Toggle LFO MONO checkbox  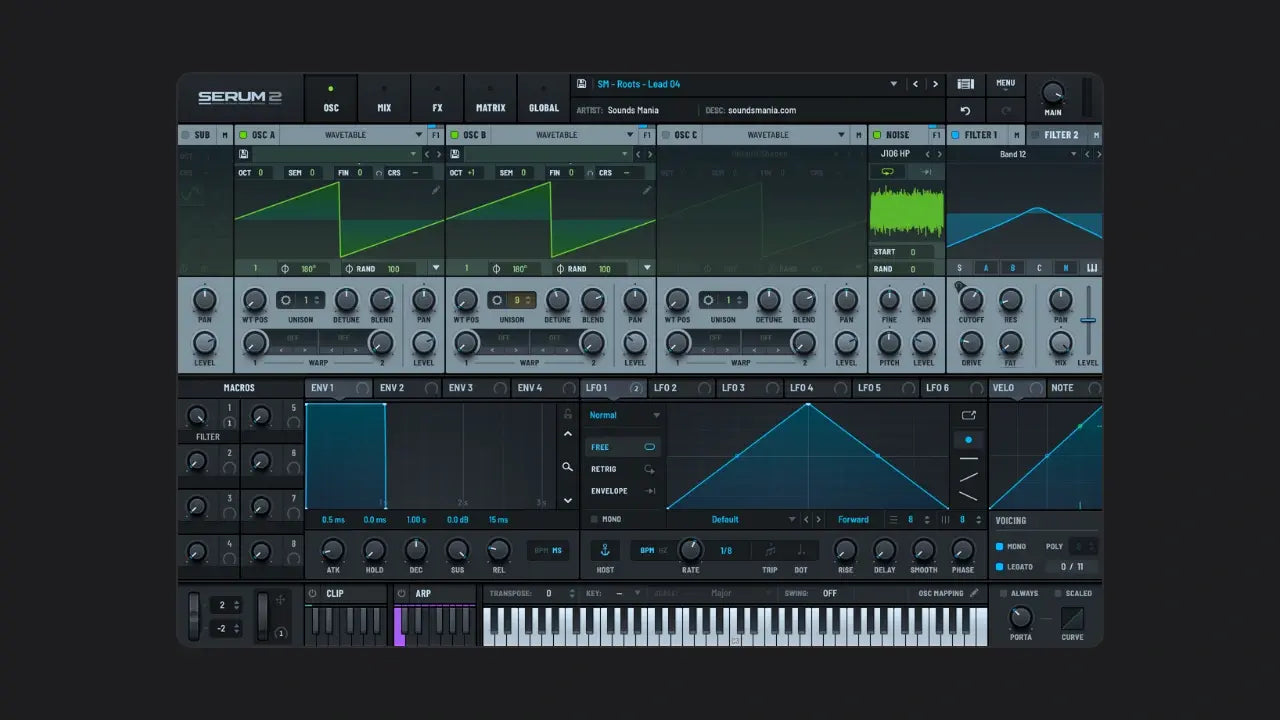pyautogui.click(x=594, y=520)
